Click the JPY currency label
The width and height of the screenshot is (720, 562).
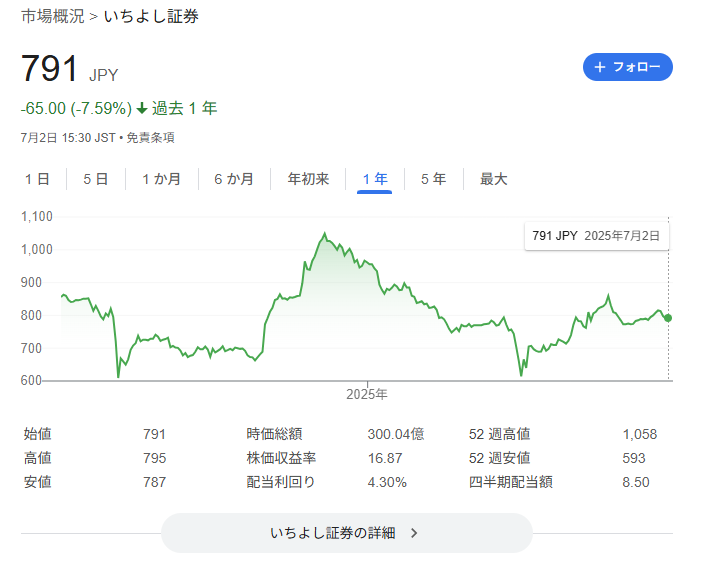103,75
